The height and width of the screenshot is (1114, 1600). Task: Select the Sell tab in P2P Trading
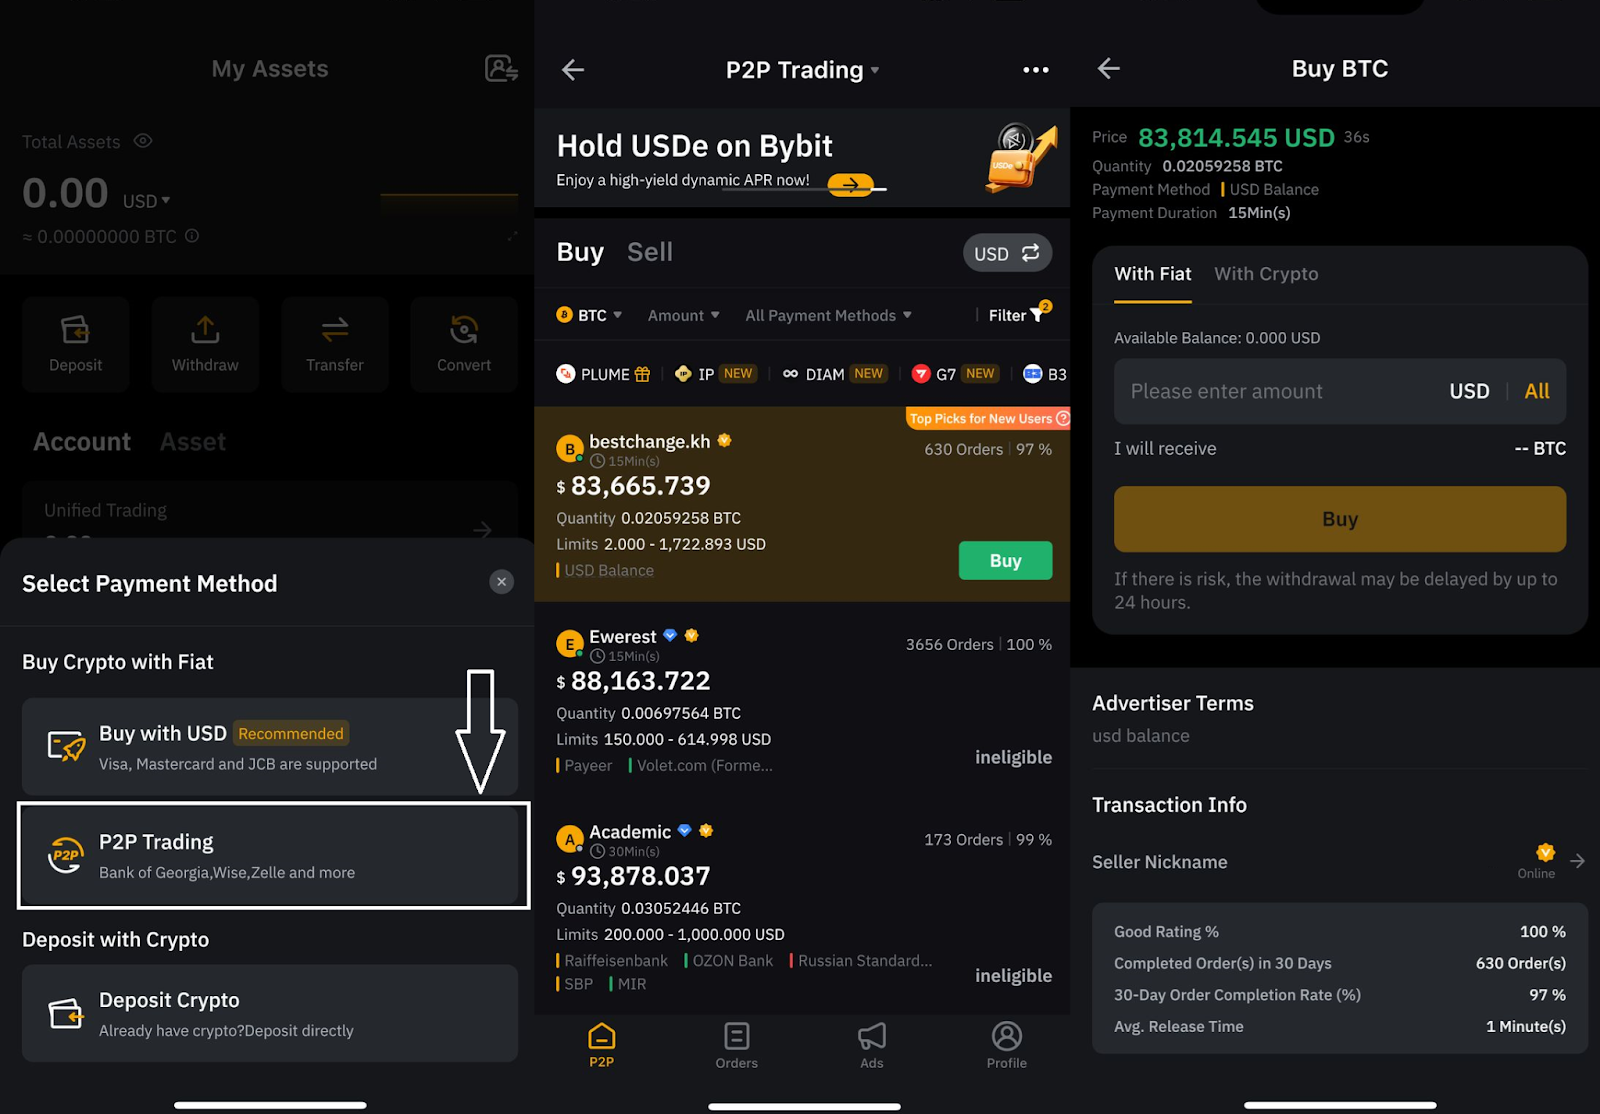point(650,252)
